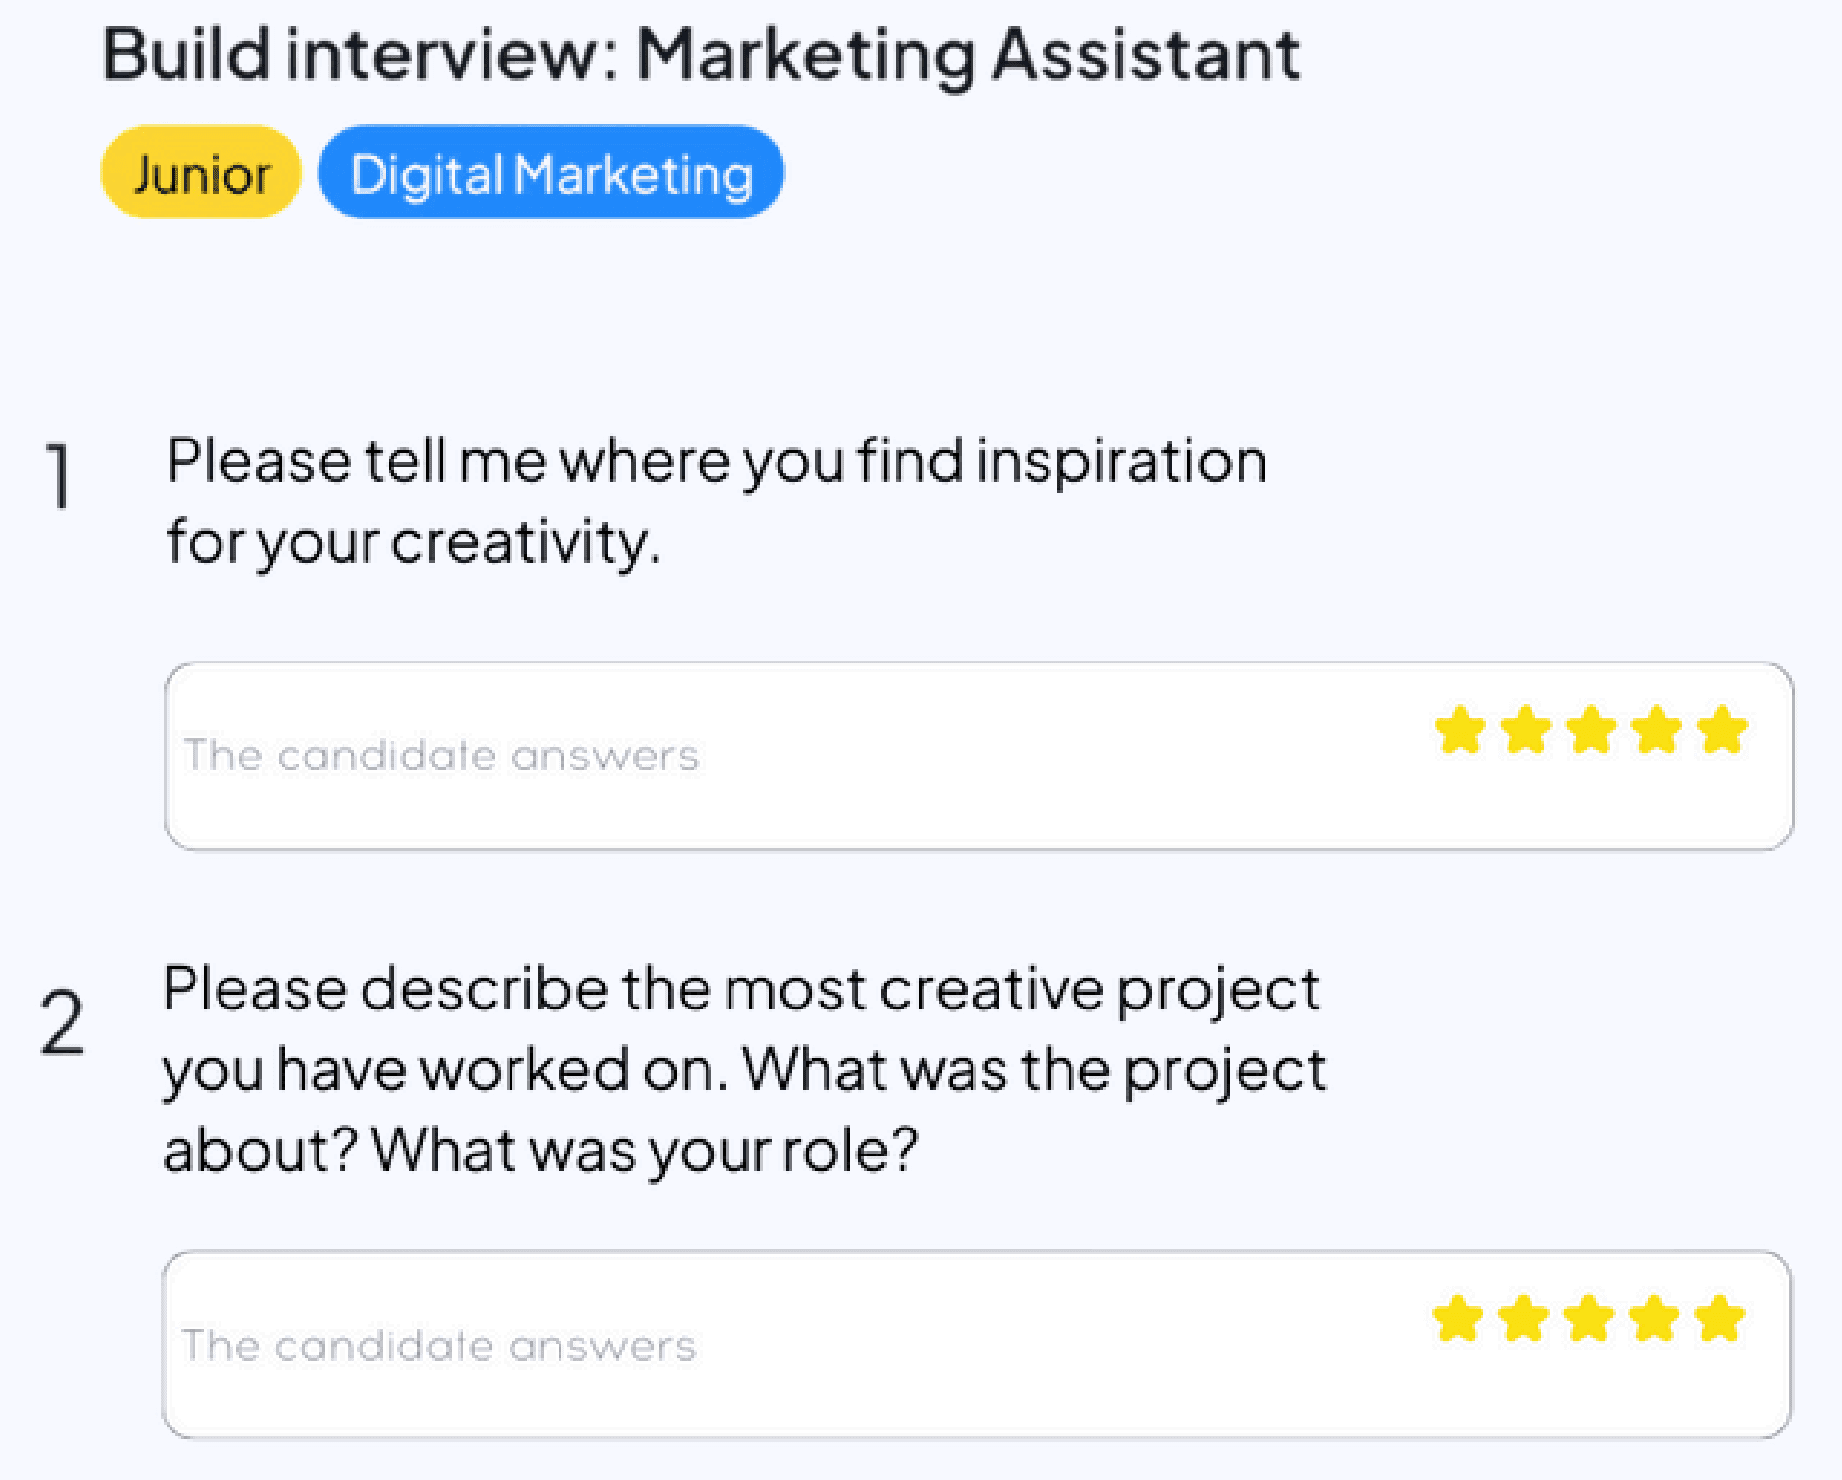
Task: Give question 2 answer two stars
Action: click(1524, 1319)
